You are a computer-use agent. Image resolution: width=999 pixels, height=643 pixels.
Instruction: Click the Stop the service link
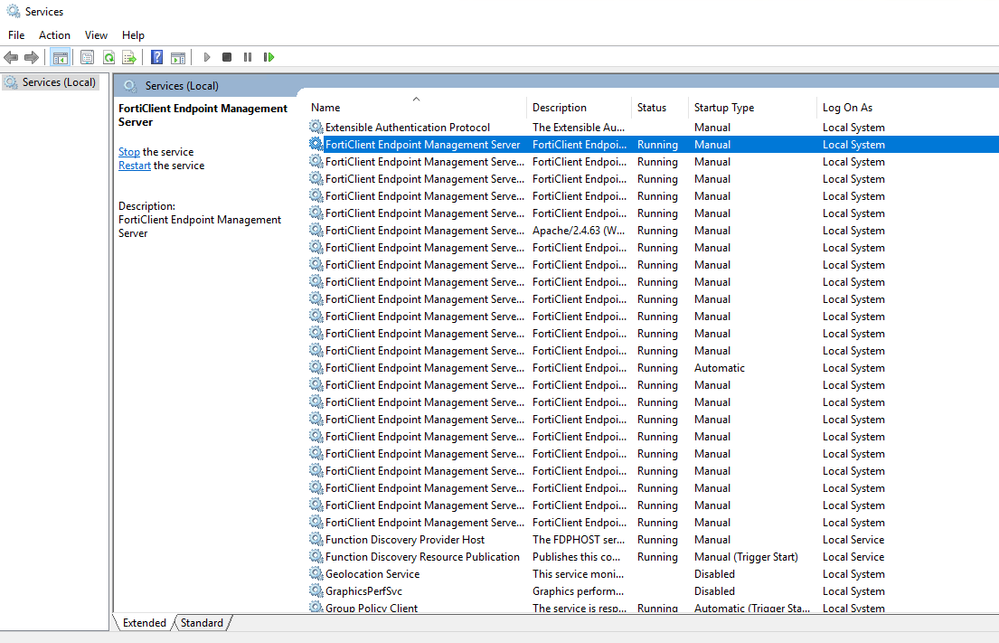coord(129,152)
